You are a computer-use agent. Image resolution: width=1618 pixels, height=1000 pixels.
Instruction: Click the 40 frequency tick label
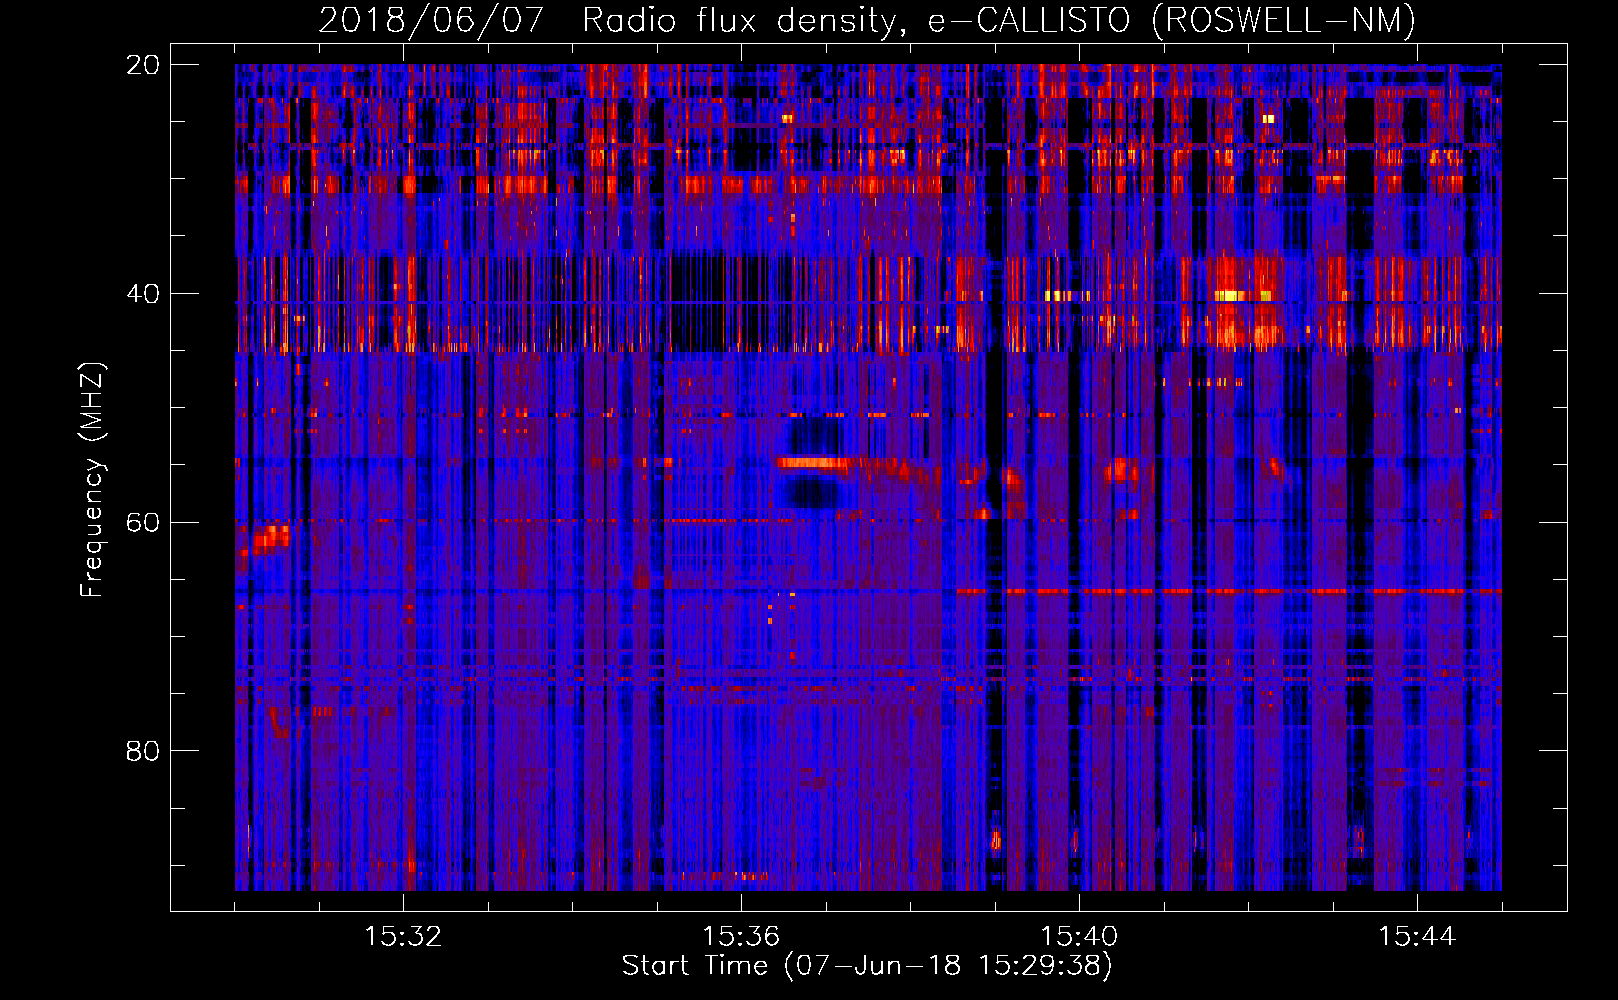coord(143,294)
